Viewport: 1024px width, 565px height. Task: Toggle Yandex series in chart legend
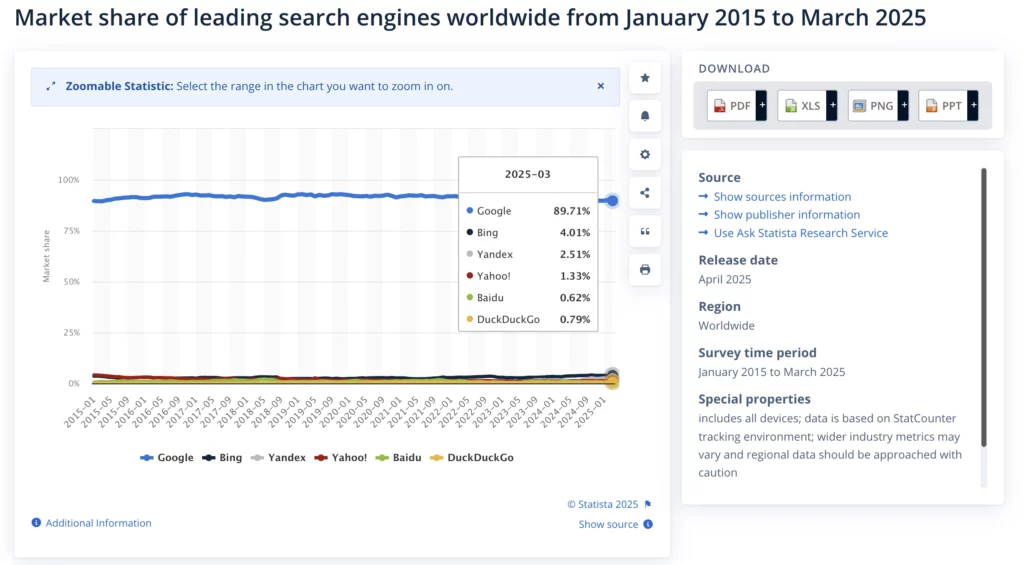278,458
